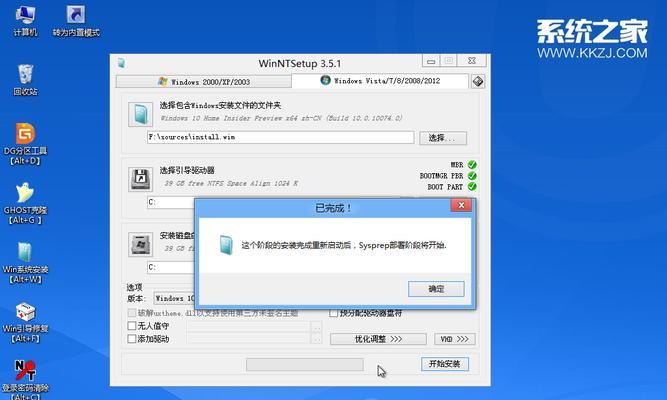
Task: Enable the 添加驱动 checkbox
Action: (132, 339)
